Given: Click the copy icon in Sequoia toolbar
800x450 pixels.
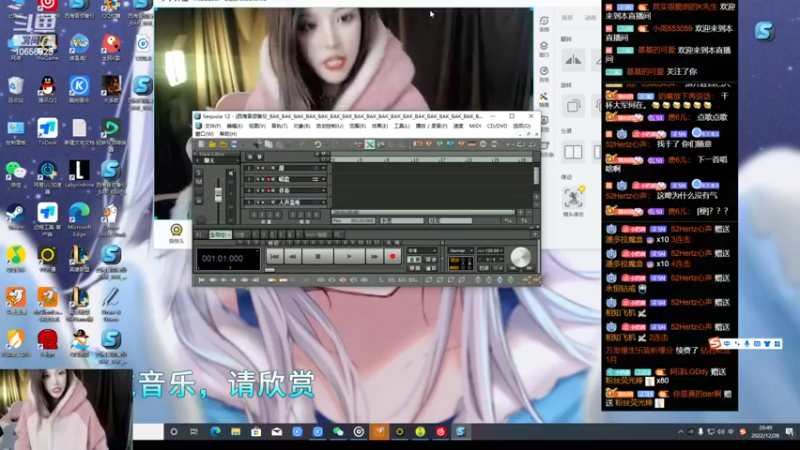Looking at the screenshot, I should point(269,144).
